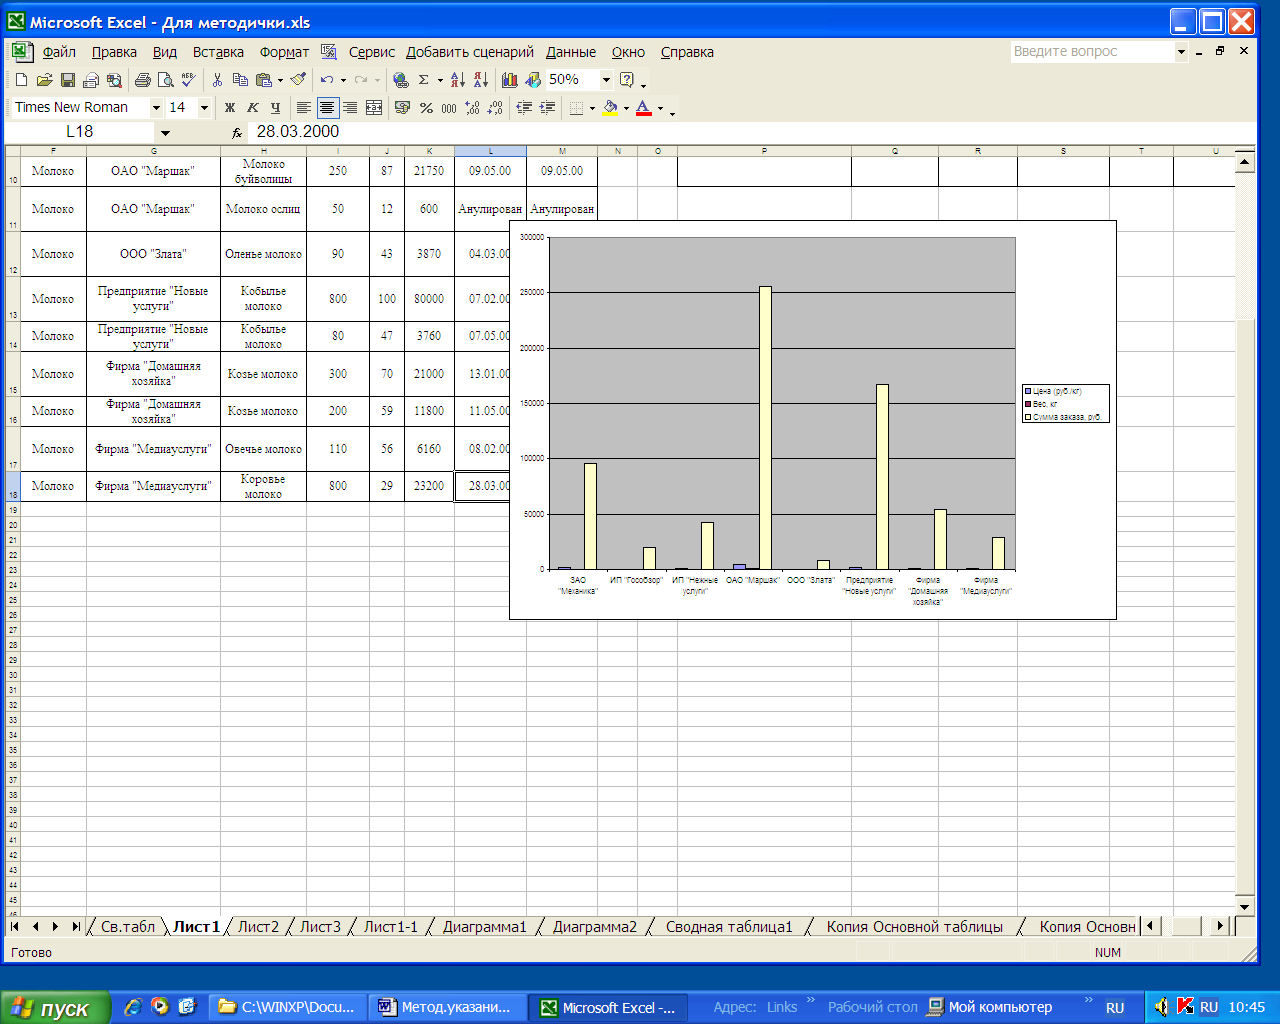The width and height of the screenshot is (1280, 1024).
Task: Sort ascending with the A-Я down icon
Action: coord(458,80)
